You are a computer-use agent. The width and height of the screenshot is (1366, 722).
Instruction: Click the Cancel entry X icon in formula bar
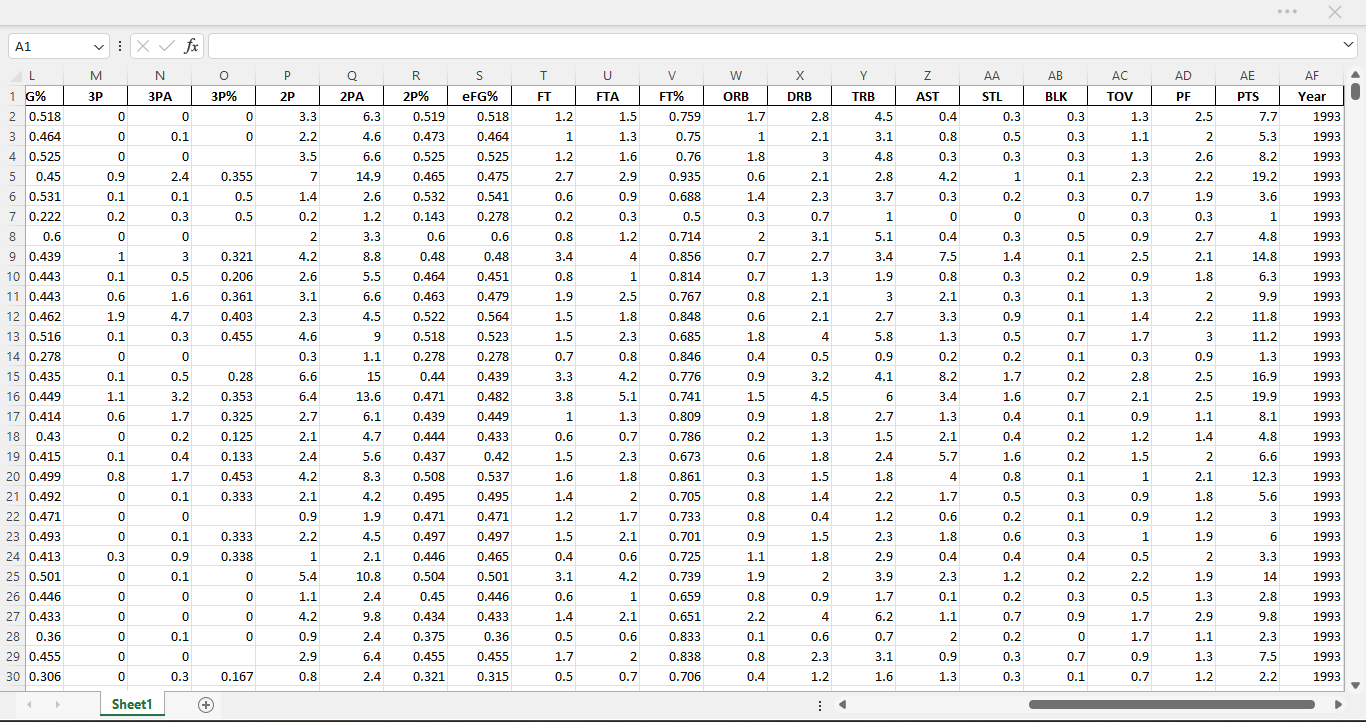point(144,46)
